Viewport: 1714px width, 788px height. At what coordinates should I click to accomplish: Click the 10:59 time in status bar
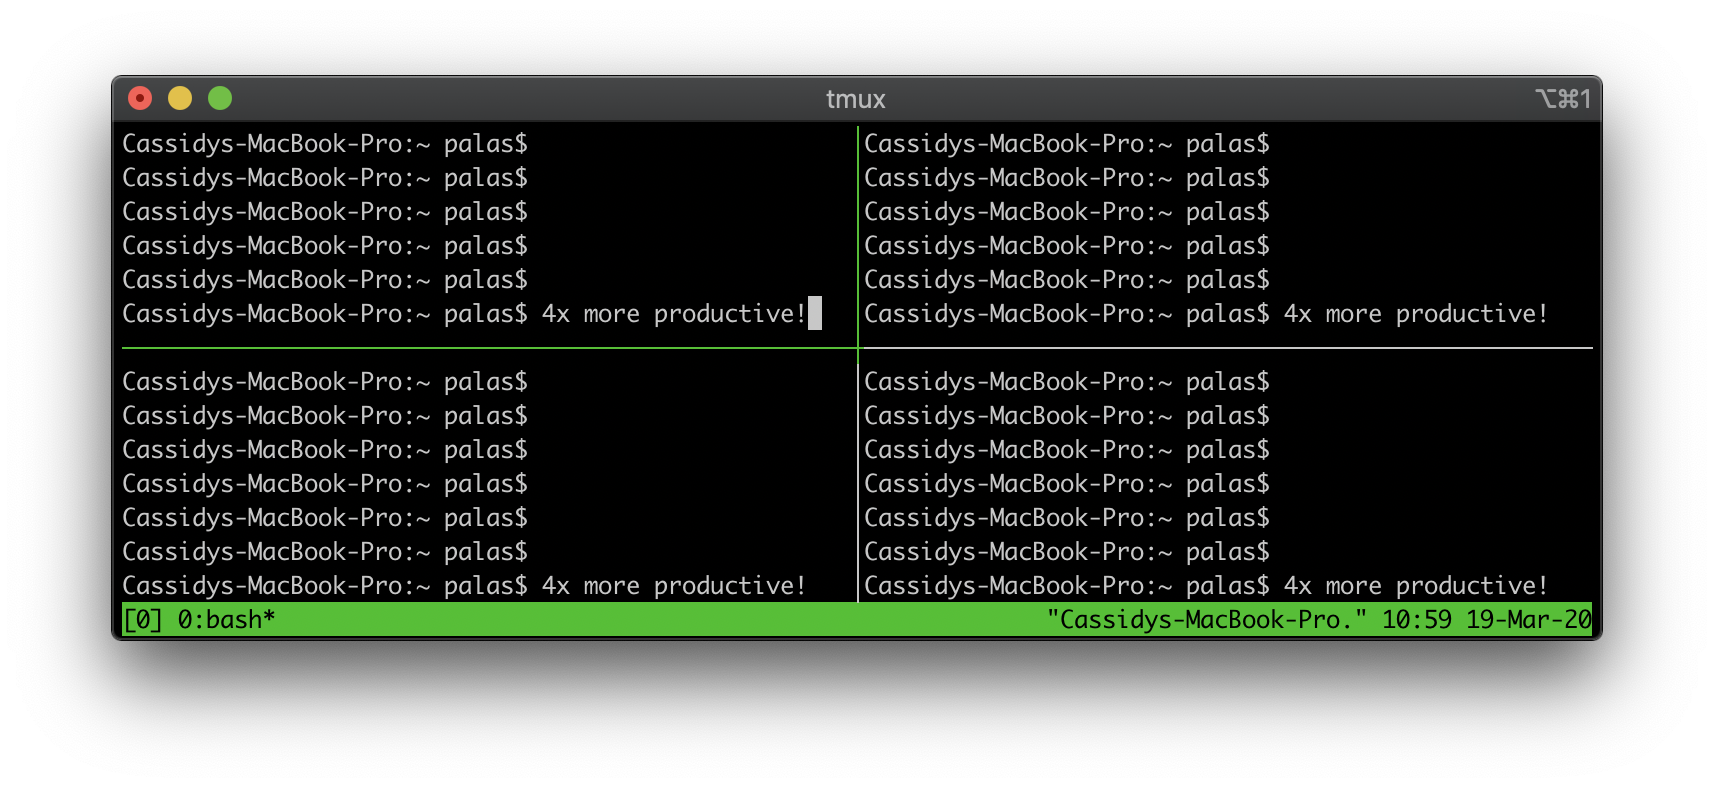[x=1417, y=620]
